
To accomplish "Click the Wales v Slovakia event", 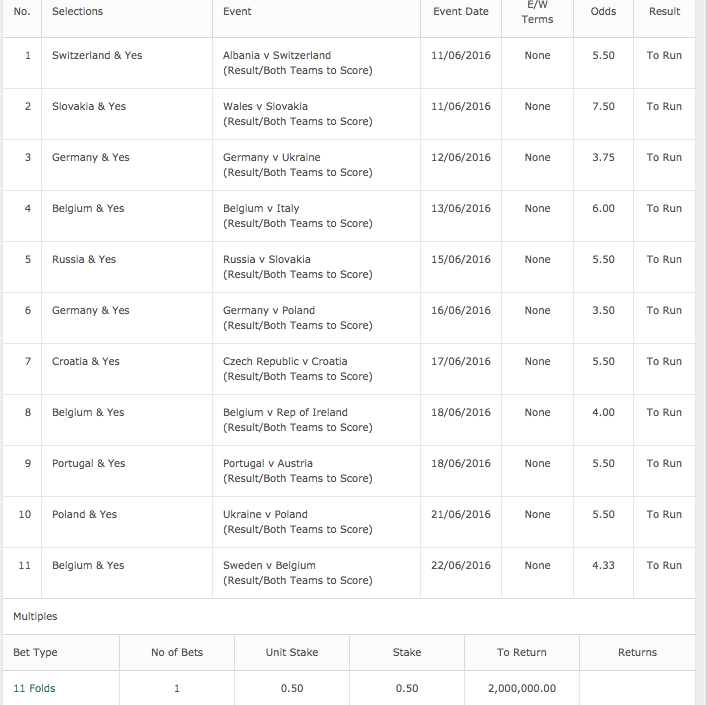I will [298, 114].
